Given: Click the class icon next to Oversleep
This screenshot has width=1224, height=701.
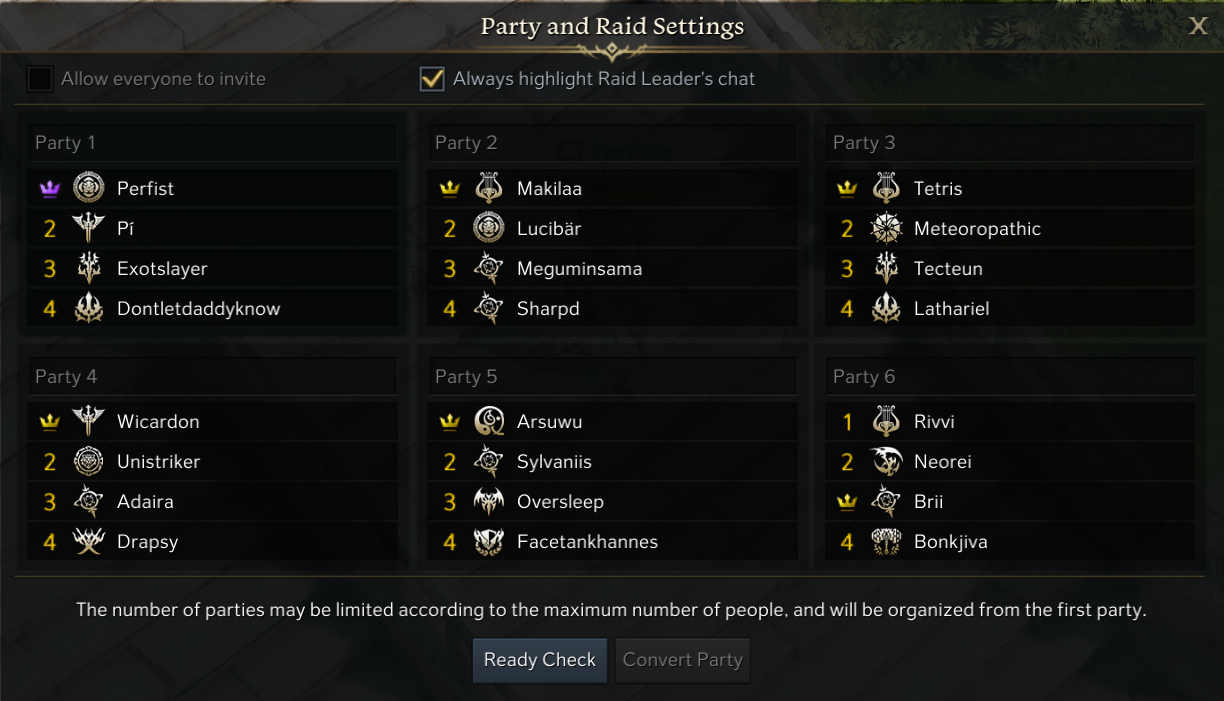Looking at the screenshot, I should point(489,501).
